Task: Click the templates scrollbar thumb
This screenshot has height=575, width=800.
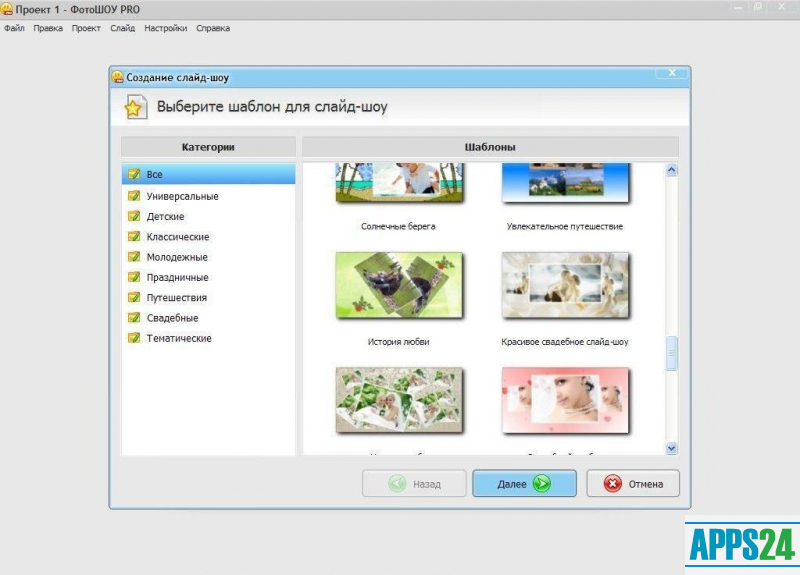Action: click(x=672, y=353)
